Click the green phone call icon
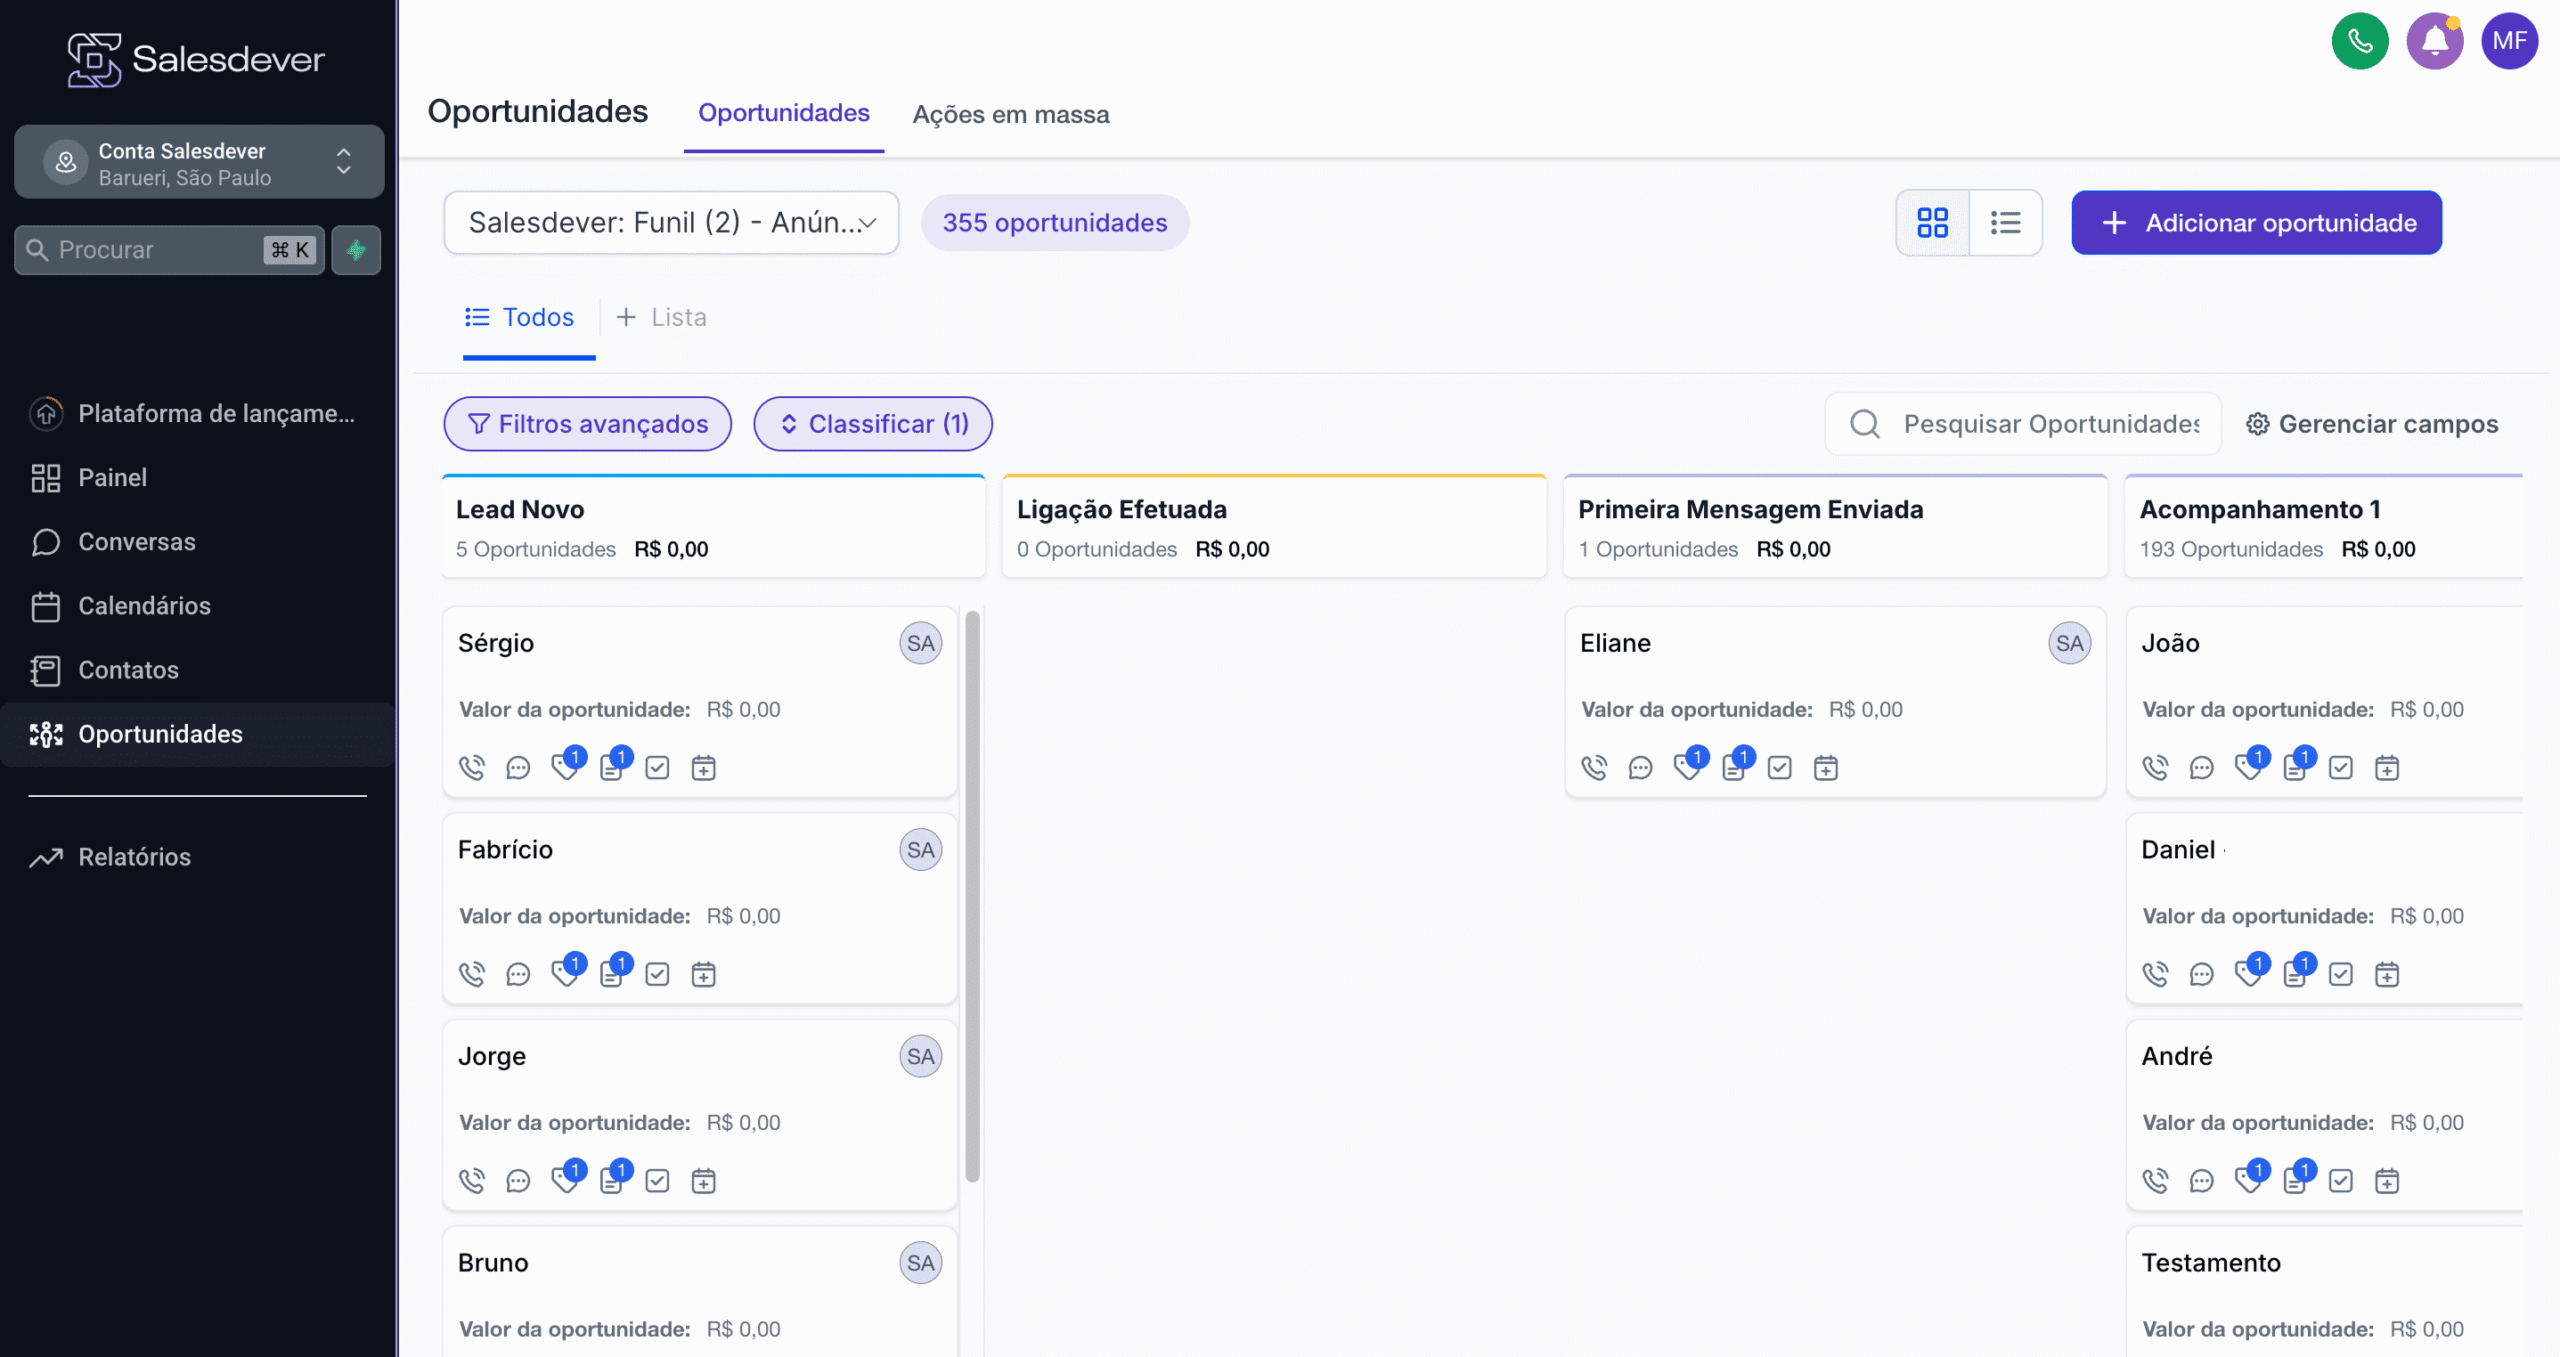Image resolution: width=2560 pixels, height=1357 pixels. (2359, 41)
